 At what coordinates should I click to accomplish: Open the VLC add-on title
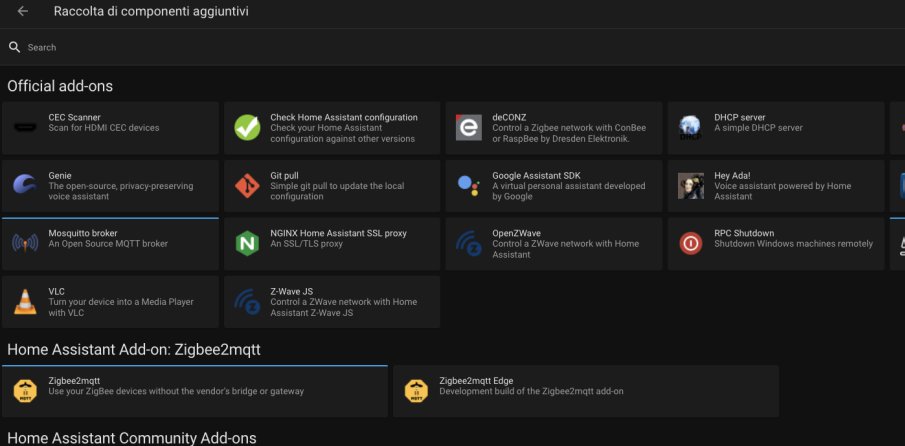[57, 291]
